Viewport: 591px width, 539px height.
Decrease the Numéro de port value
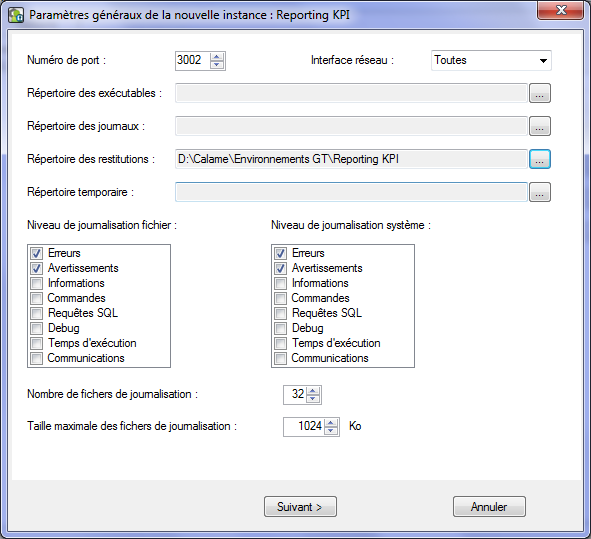click(217, 65)
